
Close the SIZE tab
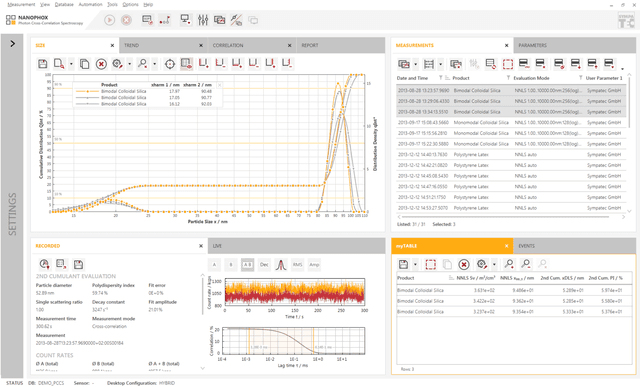tap(112, 45)
